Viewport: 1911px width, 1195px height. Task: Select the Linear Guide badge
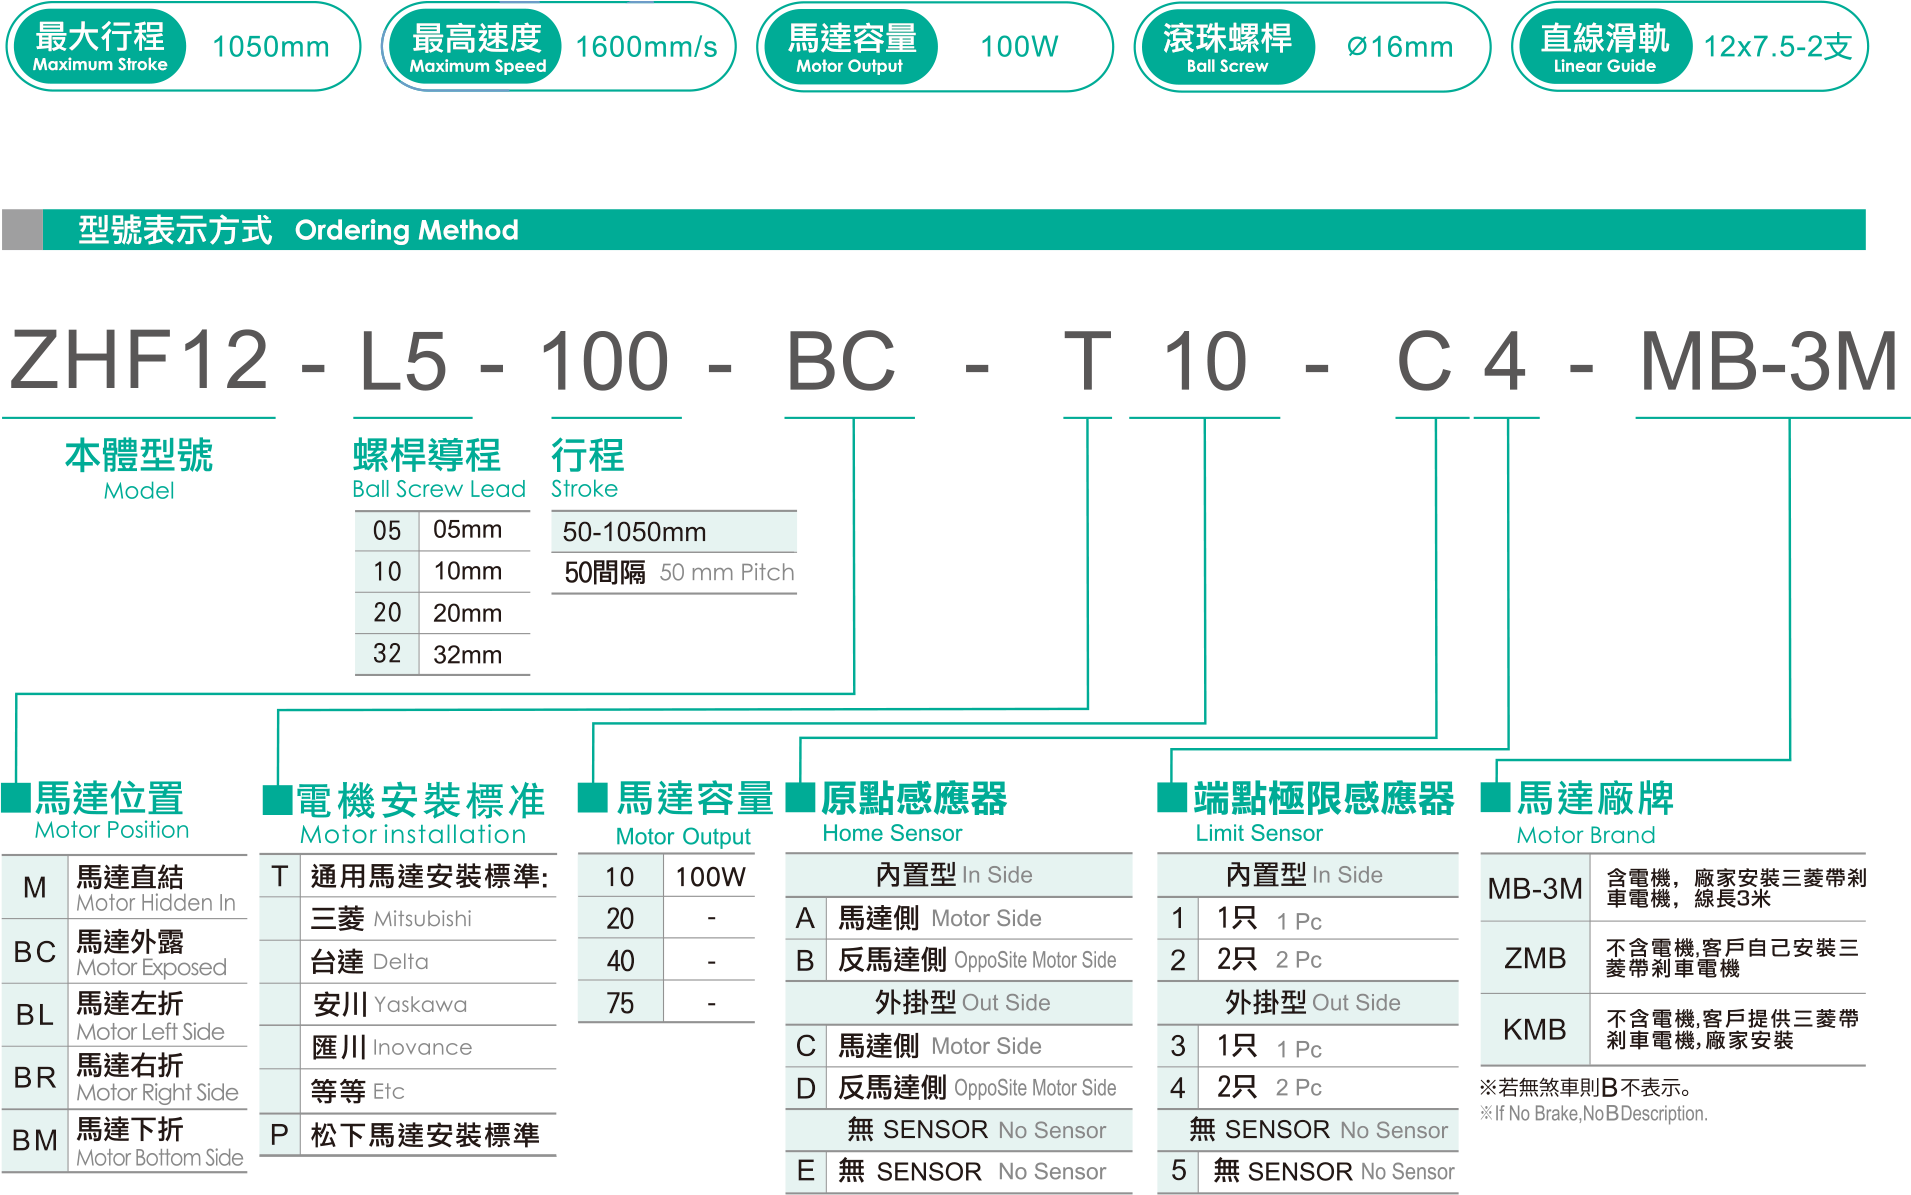1689,47
